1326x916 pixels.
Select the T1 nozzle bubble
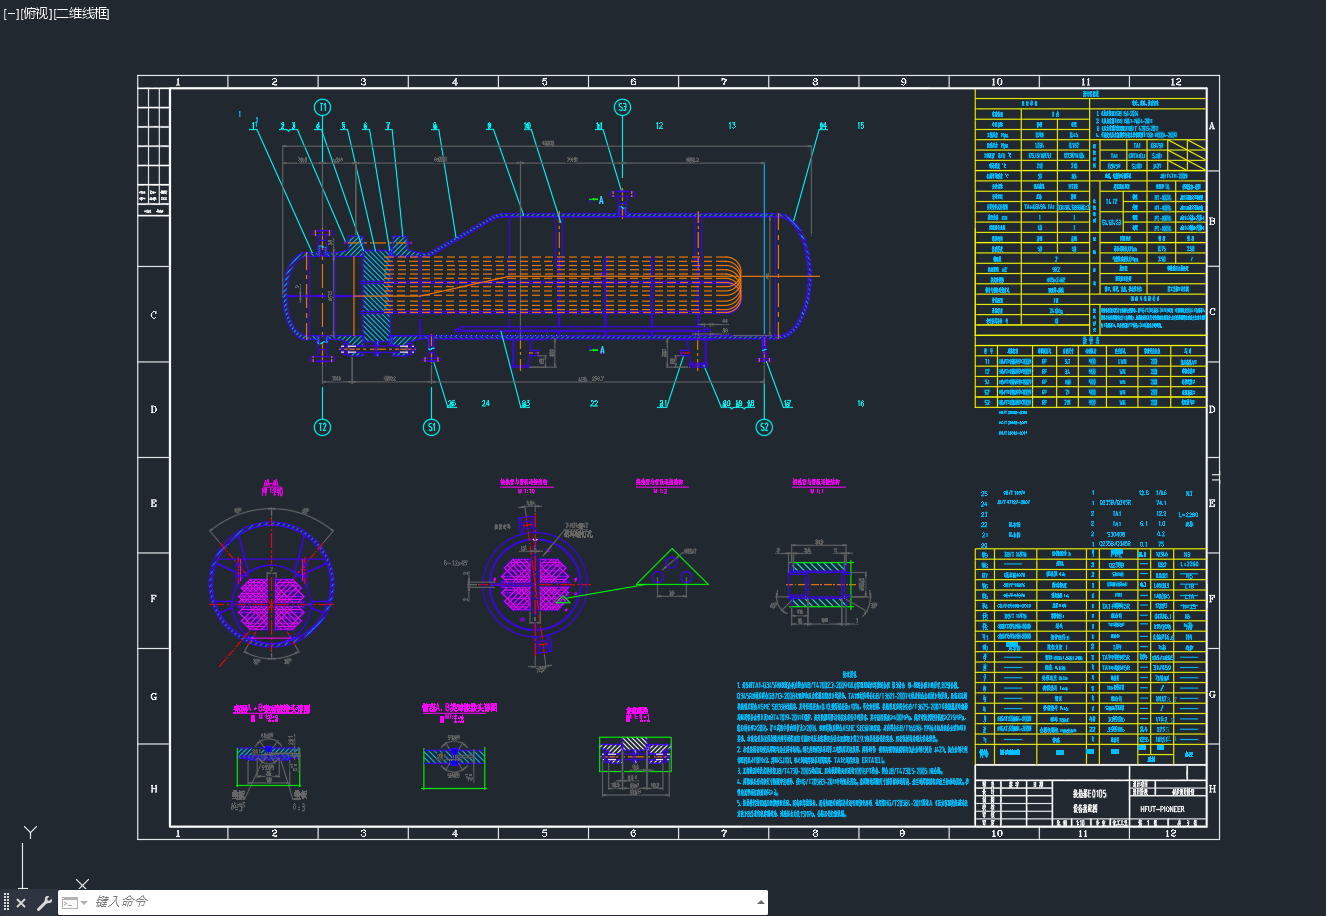(x=322, y=106)
